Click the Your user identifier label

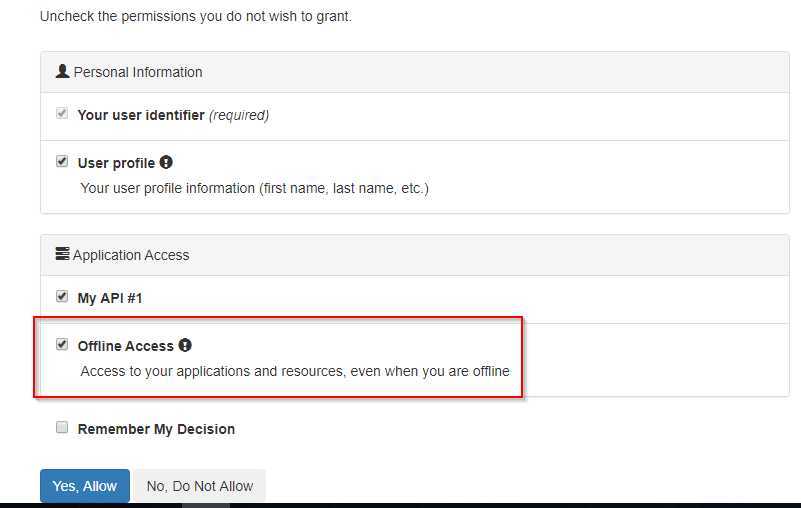[141, 115]
